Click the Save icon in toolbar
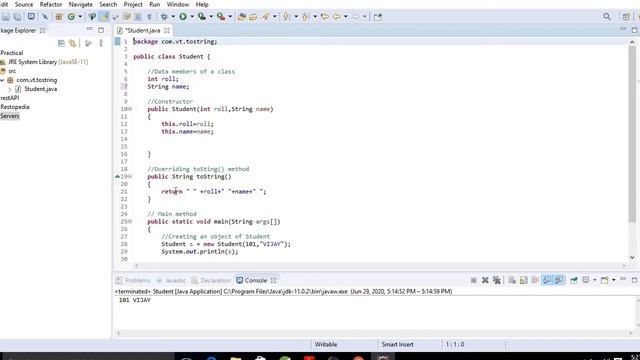 (x=6, y=17)
